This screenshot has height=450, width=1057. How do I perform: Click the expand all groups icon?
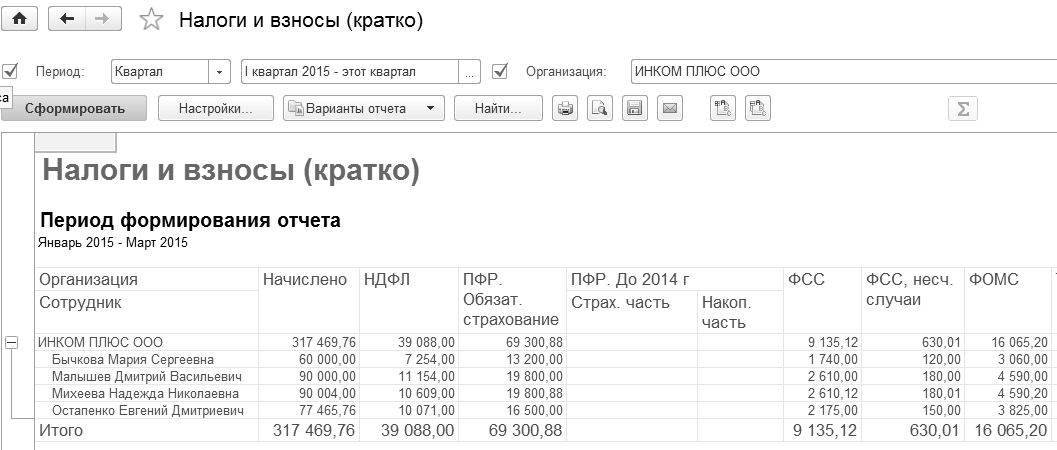[x=723, y=108]
